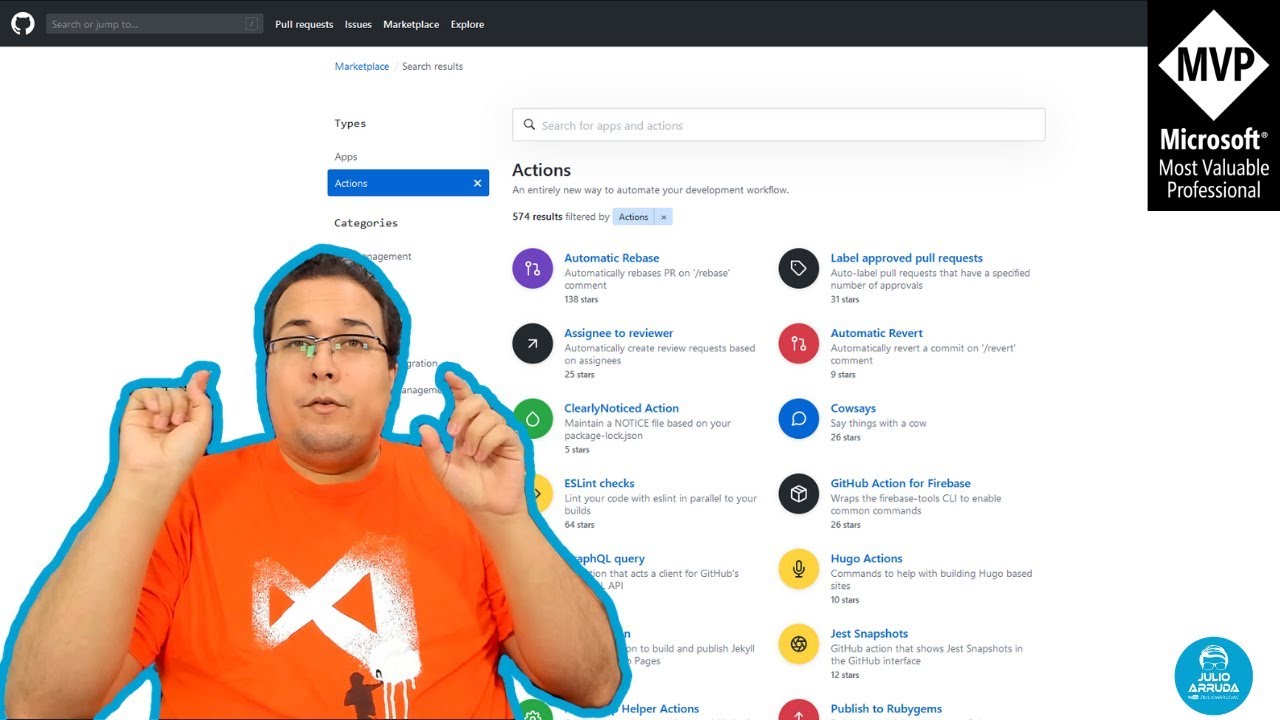Image resolution: width=1280 pixels, height=720 pixels.
Task: Clear the Actions type filter in the sidebar
Action: click(477, 183)
